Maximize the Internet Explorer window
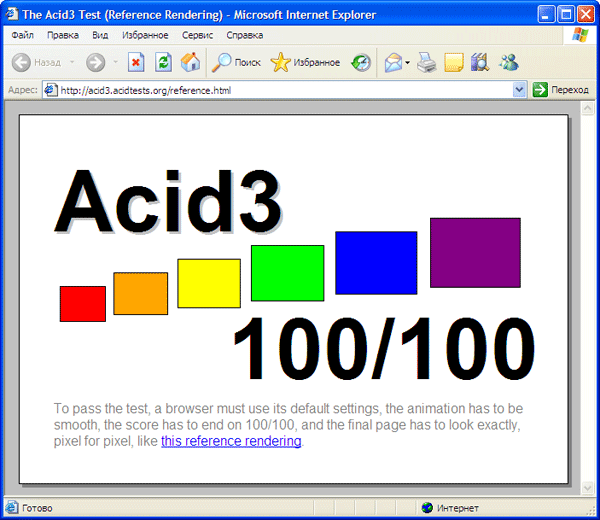Viewport: 600px width, 520px height. pos(566,15)
